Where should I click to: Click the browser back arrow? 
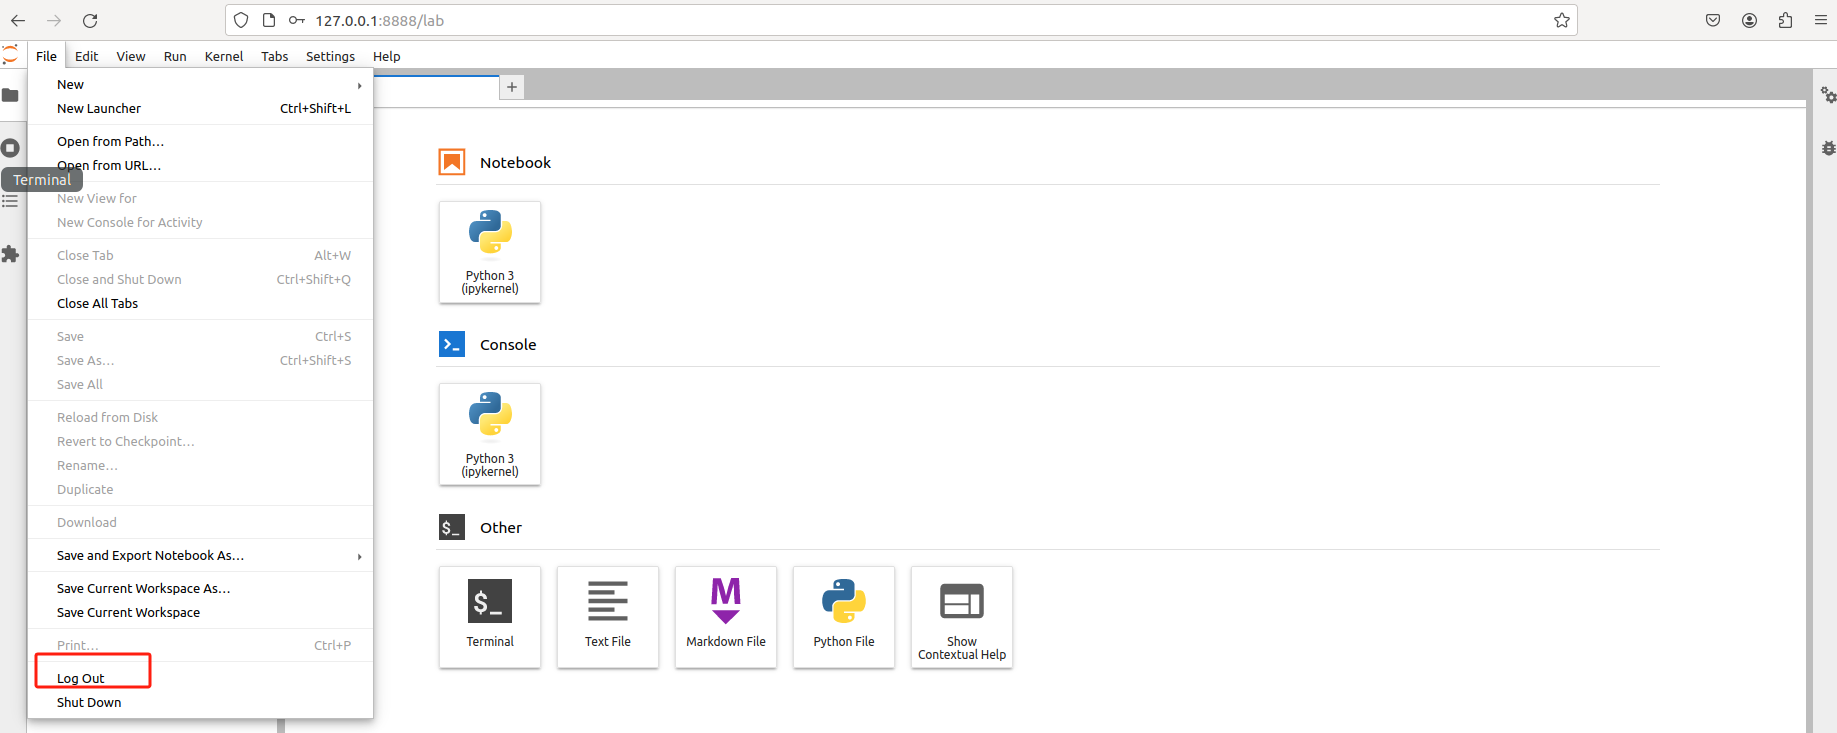(18, 20)
